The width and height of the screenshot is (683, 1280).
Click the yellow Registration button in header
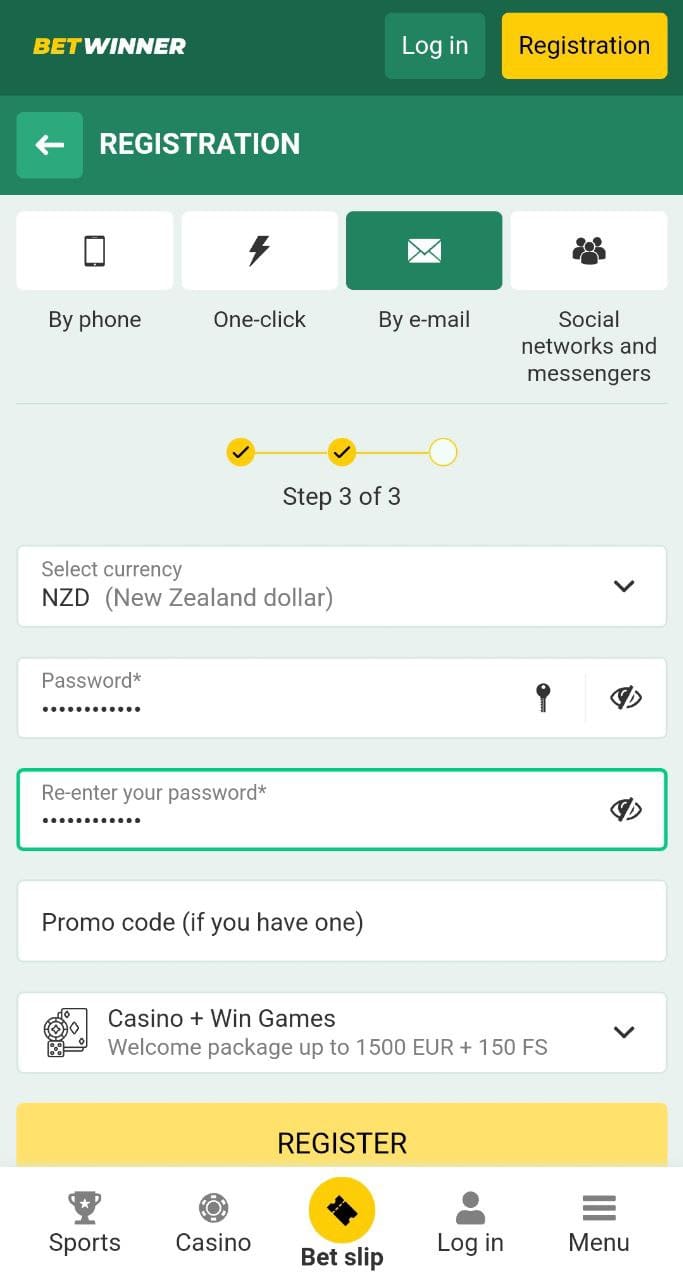pos(584,46)
